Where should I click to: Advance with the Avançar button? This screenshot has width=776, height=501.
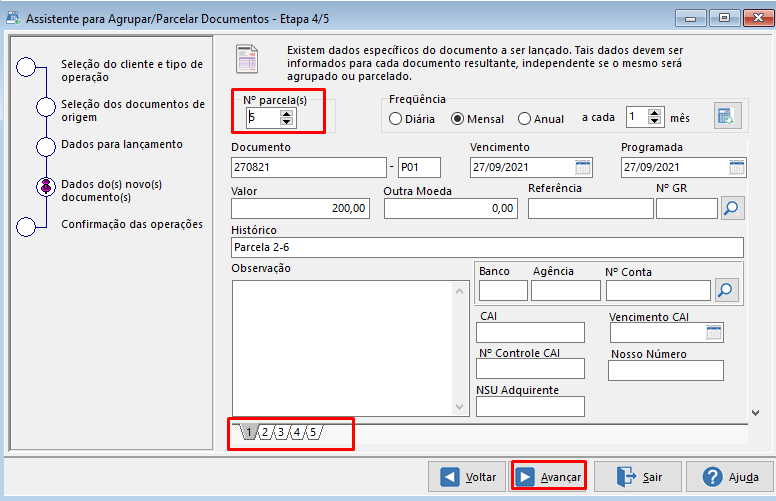pos(549,477)
